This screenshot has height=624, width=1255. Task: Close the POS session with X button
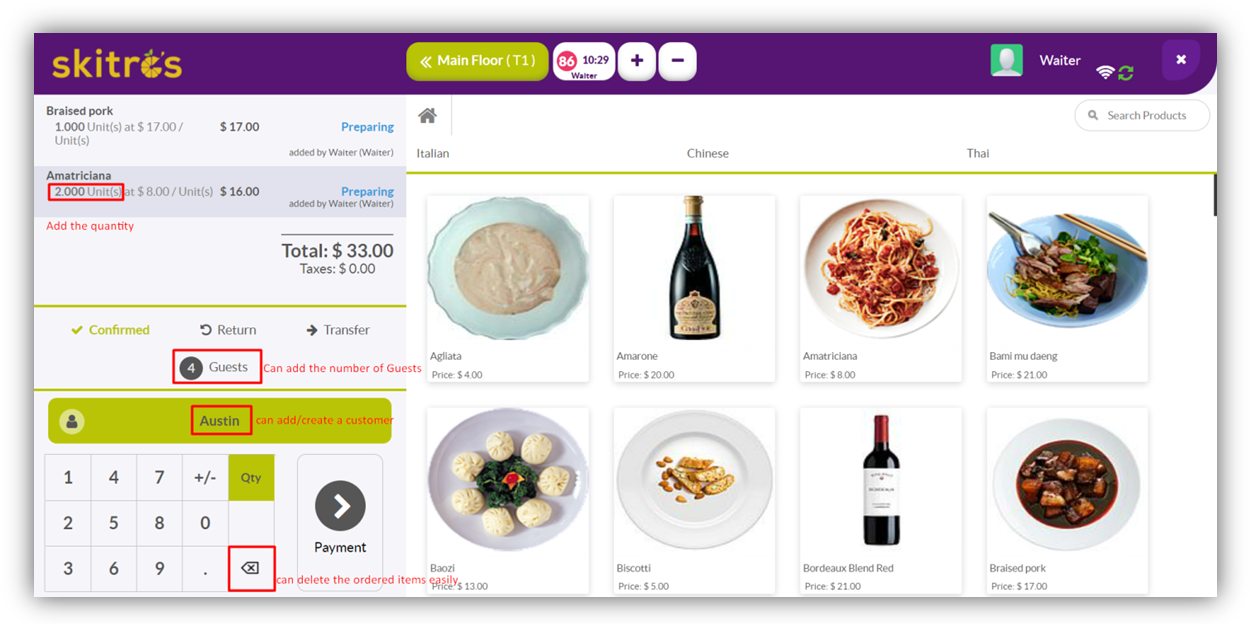pyautogui.click(x=1180, y=60)
